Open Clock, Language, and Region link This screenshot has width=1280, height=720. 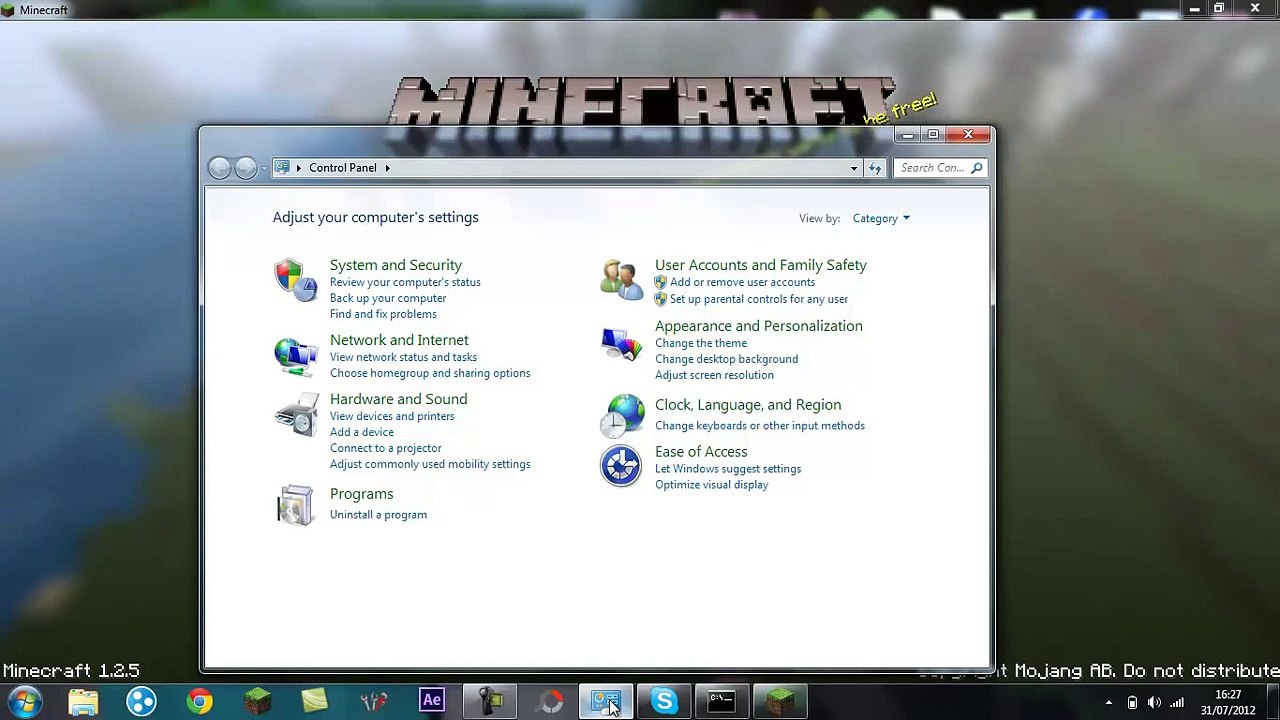[748, 405]
